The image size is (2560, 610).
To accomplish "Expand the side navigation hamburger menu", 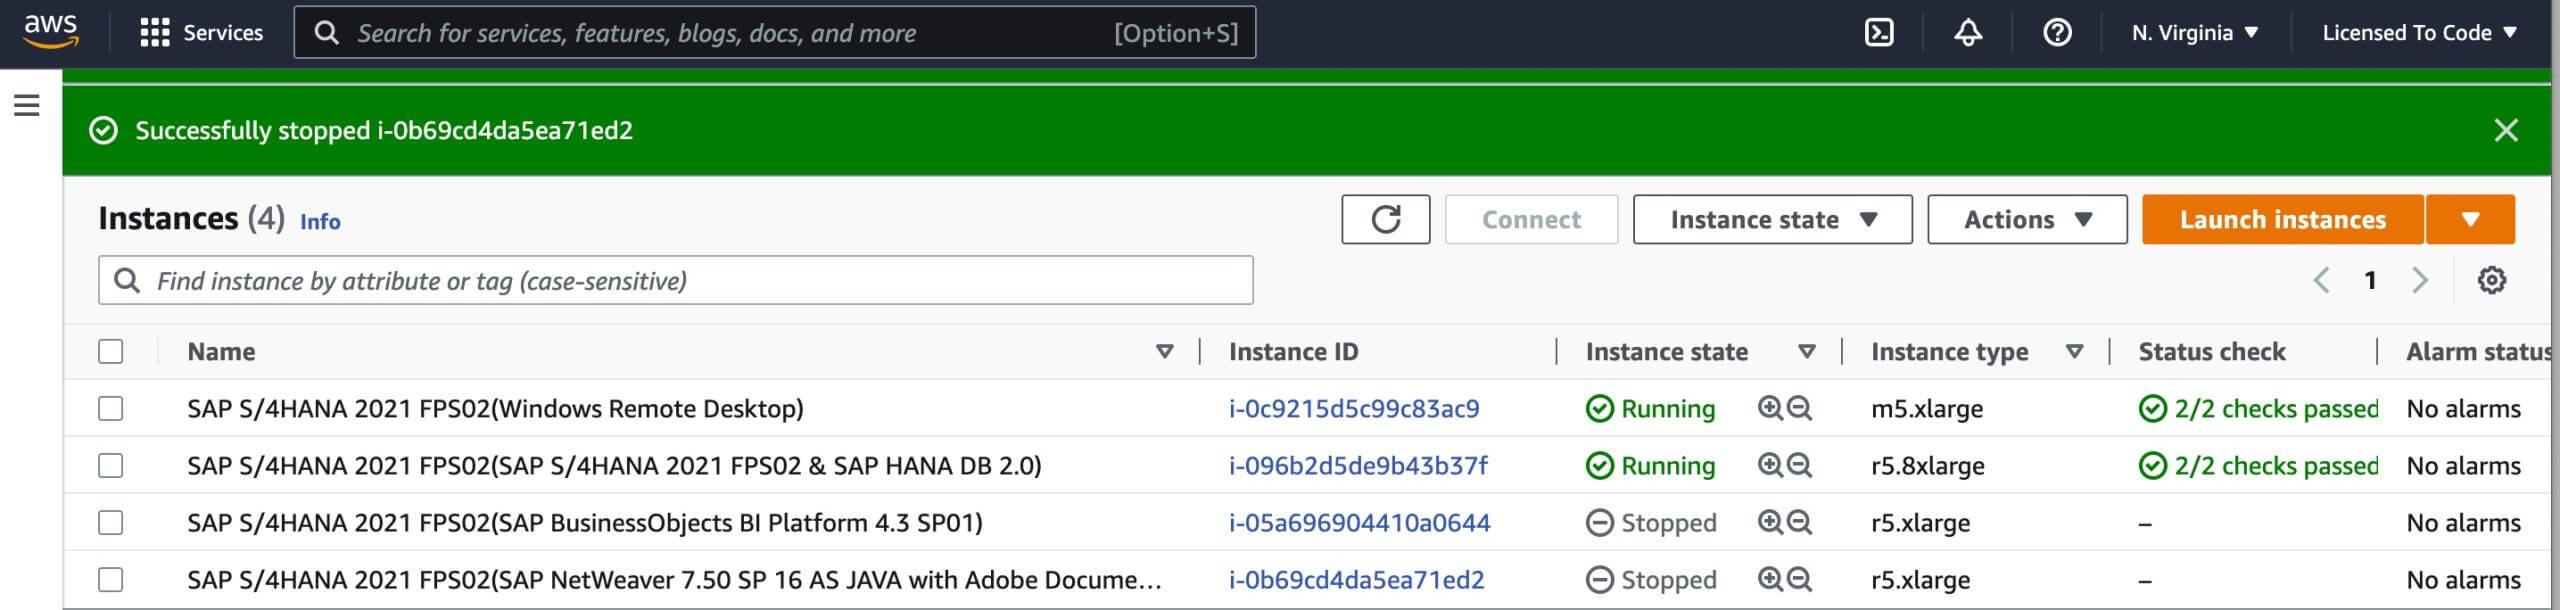I will click(27, 105).
